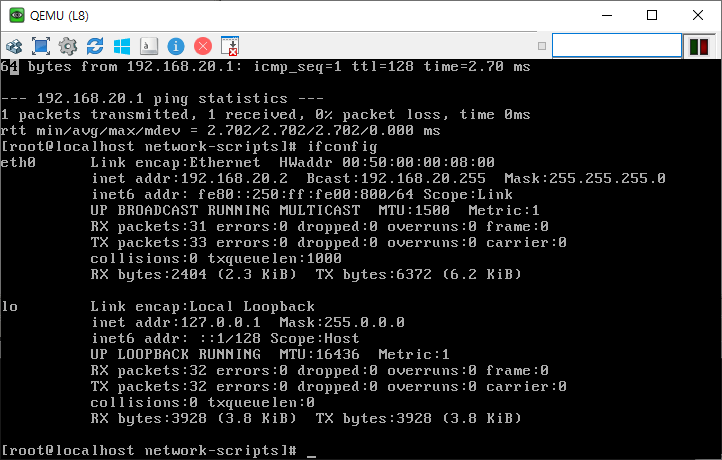Click the 'MTU:16436' value
The height and width of the screenshot is (460, 722).
319,354
